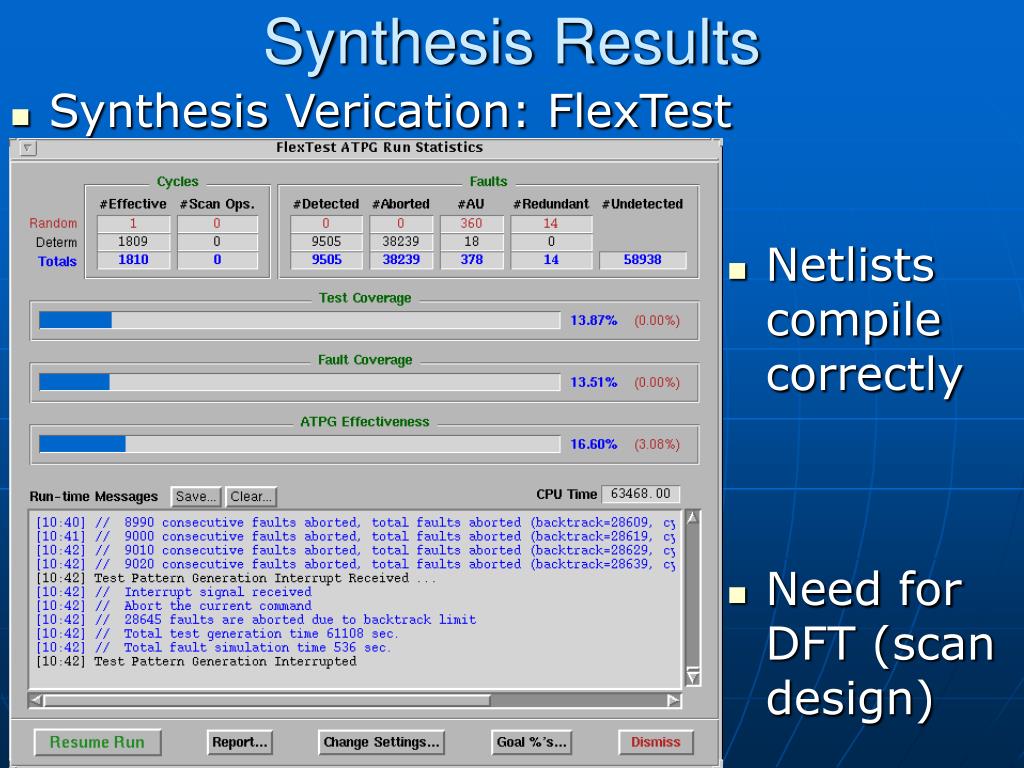Click the messages vertical scrollbar up arrow

(x=693, y=519)
